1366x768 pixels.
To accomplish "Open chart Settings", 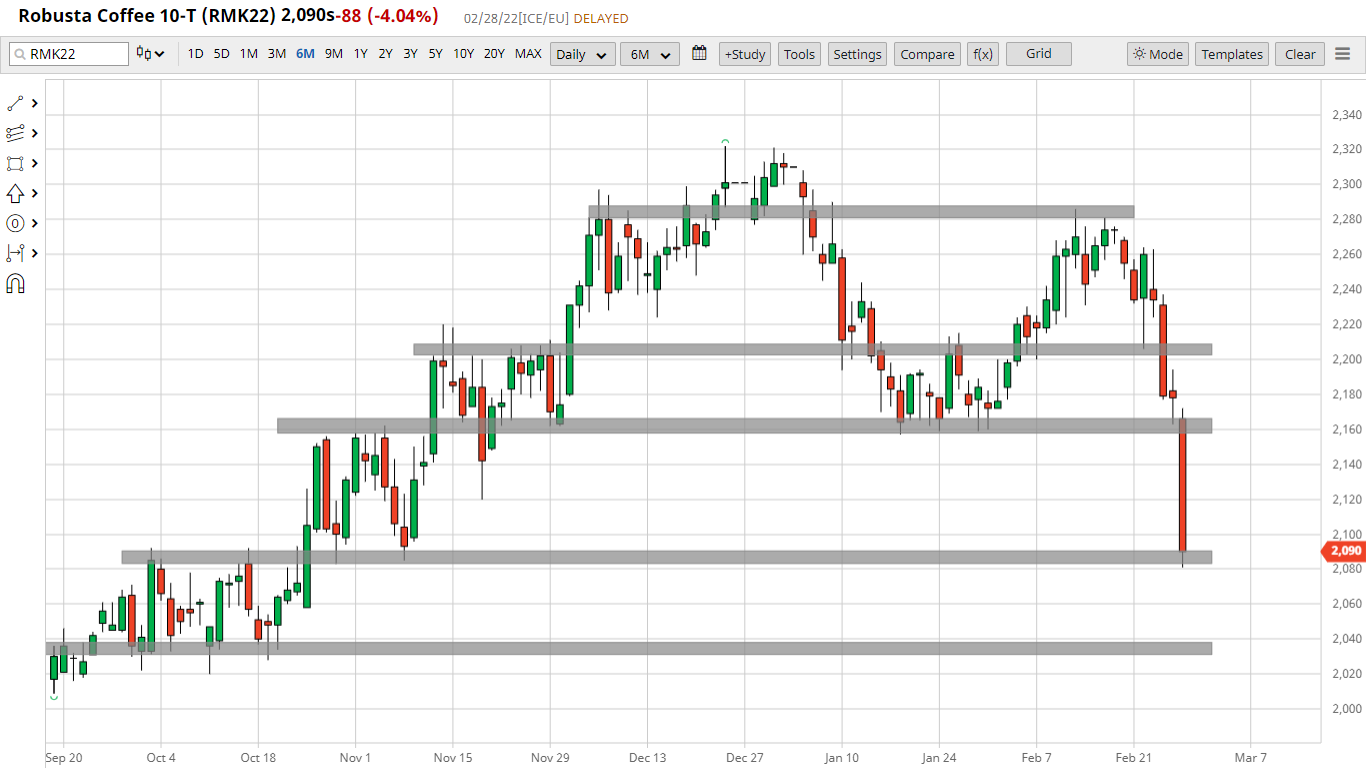I will coord(857,54).
